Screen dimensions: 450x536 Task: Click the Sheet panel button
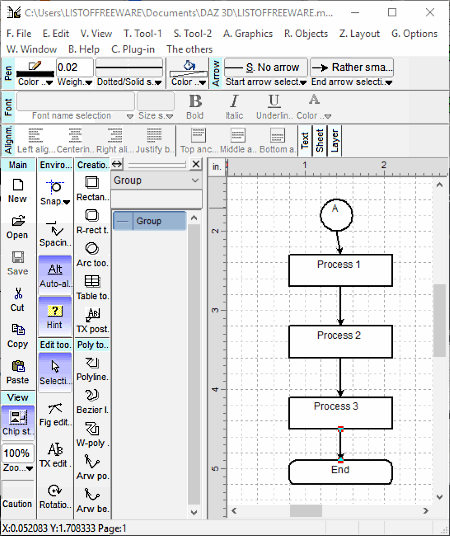point(320,141)
